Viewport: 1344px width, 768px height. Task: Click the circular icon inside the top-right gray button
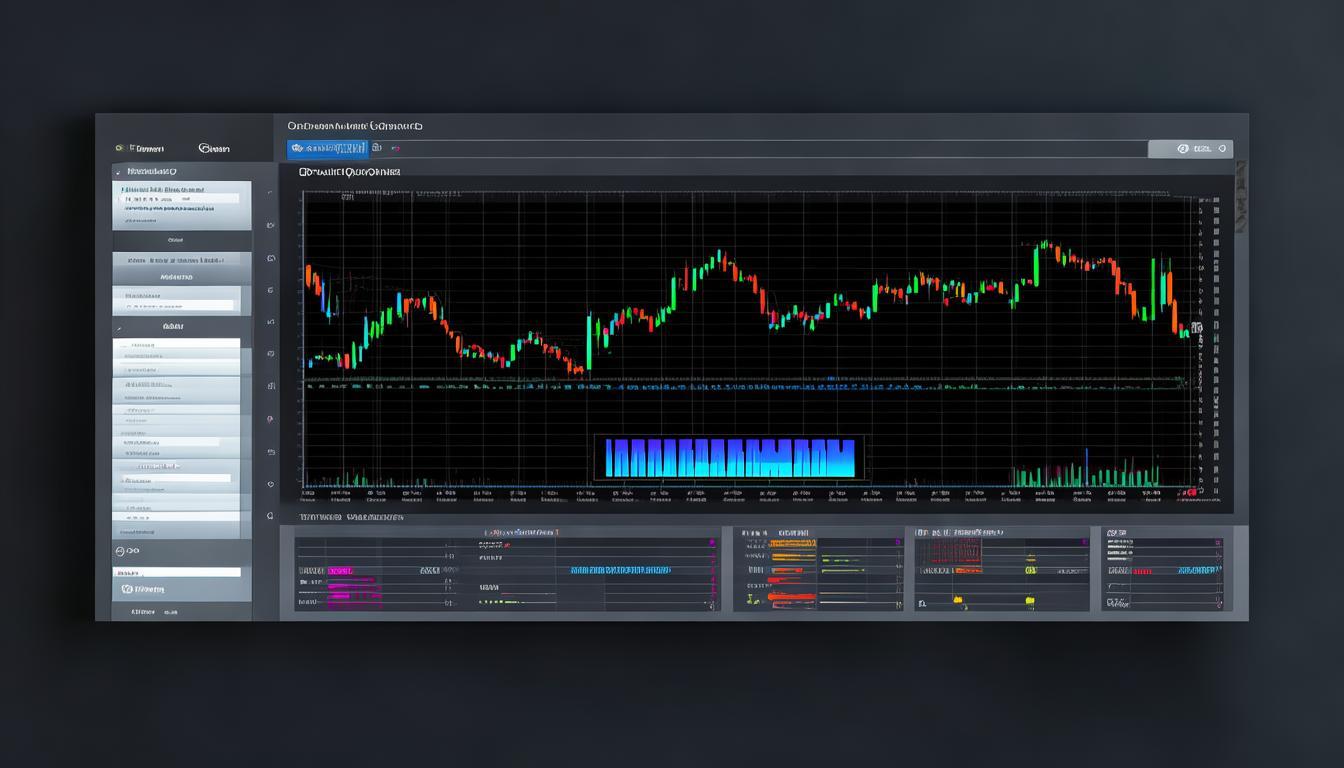click(1183, 149)
